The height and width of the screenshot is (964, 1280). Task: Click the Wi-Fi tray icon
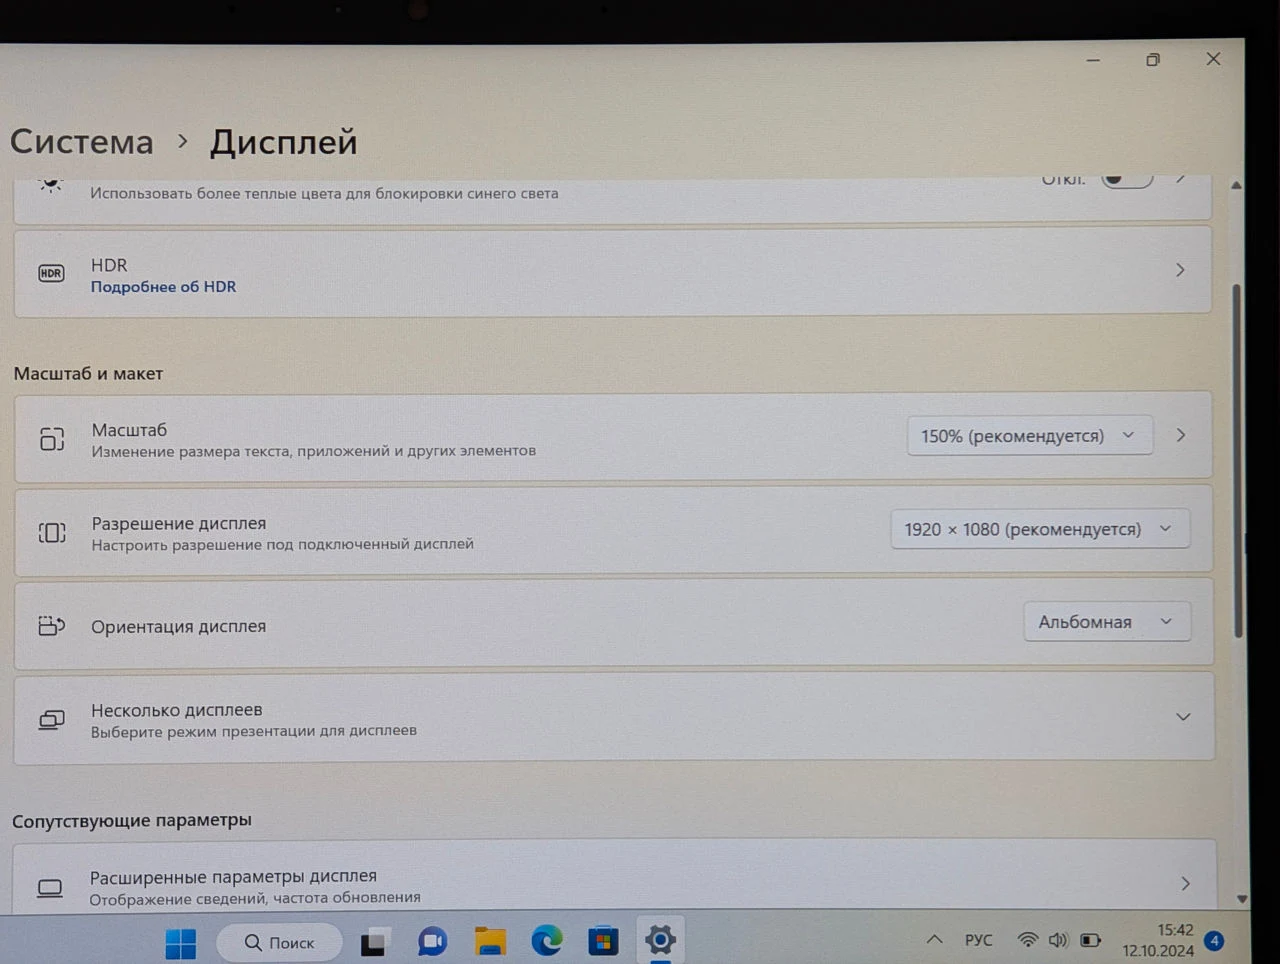tap(1027, 940)
